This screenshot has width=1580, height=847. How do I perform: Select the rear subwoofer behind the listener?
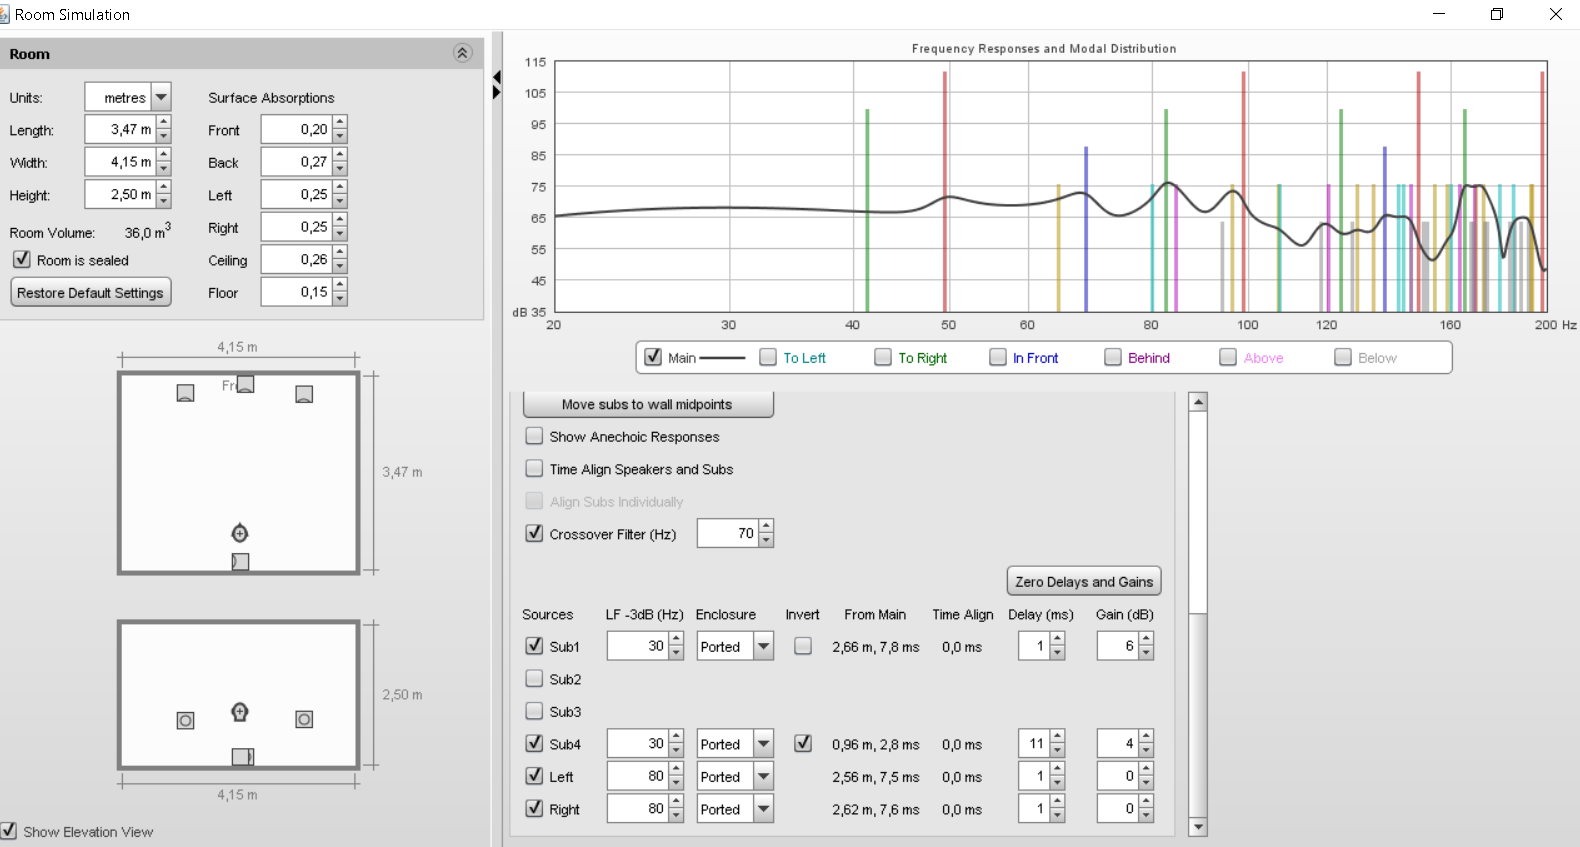click(240, 562)
